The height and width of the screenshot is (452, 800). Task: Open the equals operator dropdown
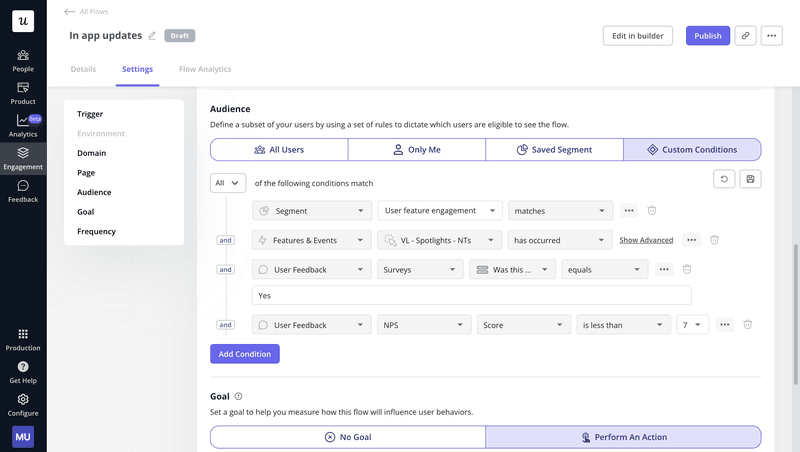pyautogui.click(x=605, y=269)
